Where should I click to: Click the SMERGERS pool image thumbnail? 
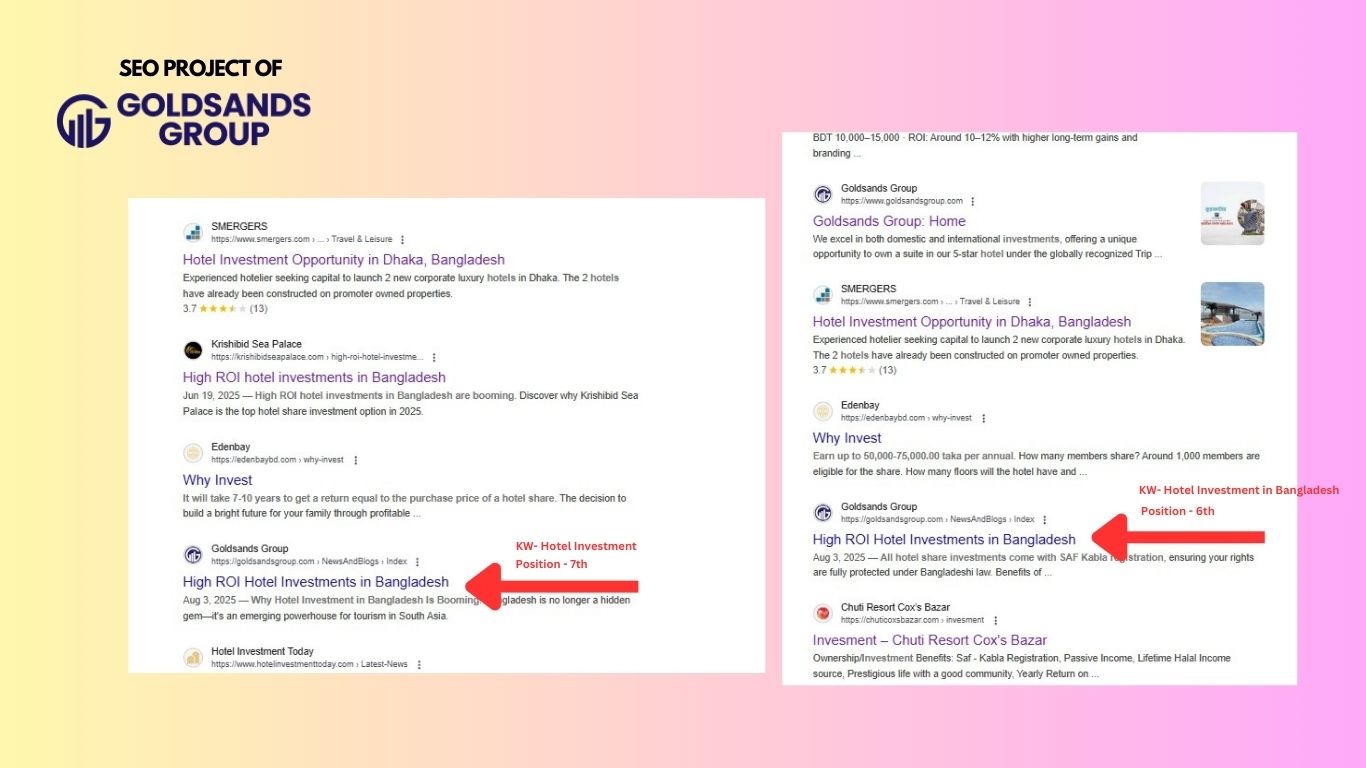click(1232, 314)
